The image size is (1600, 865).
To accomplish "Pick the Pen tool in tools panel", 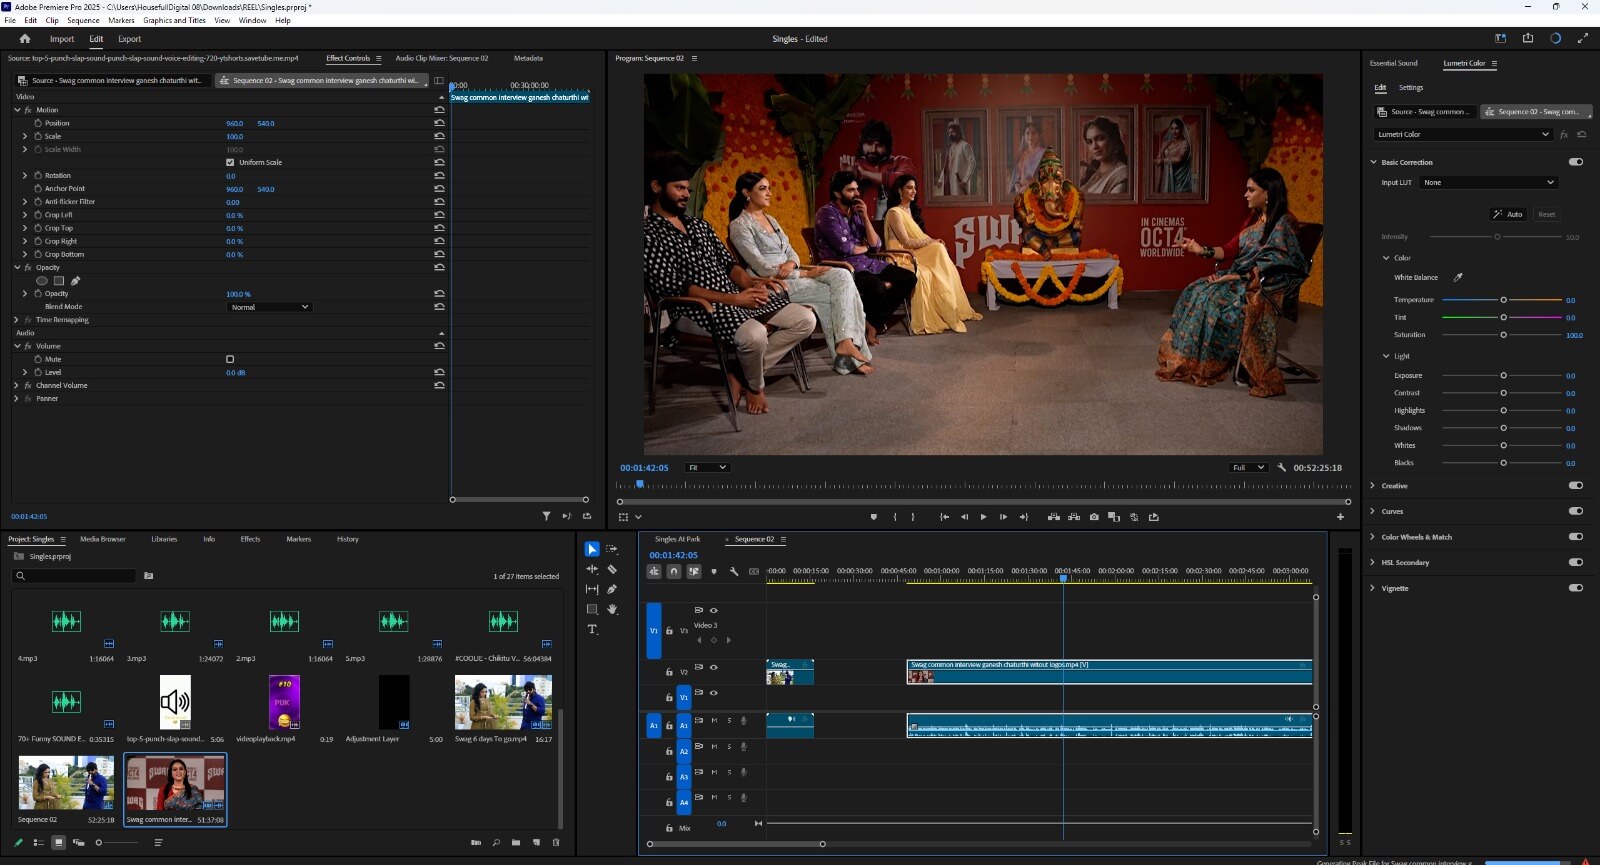I will click(612, 589).
